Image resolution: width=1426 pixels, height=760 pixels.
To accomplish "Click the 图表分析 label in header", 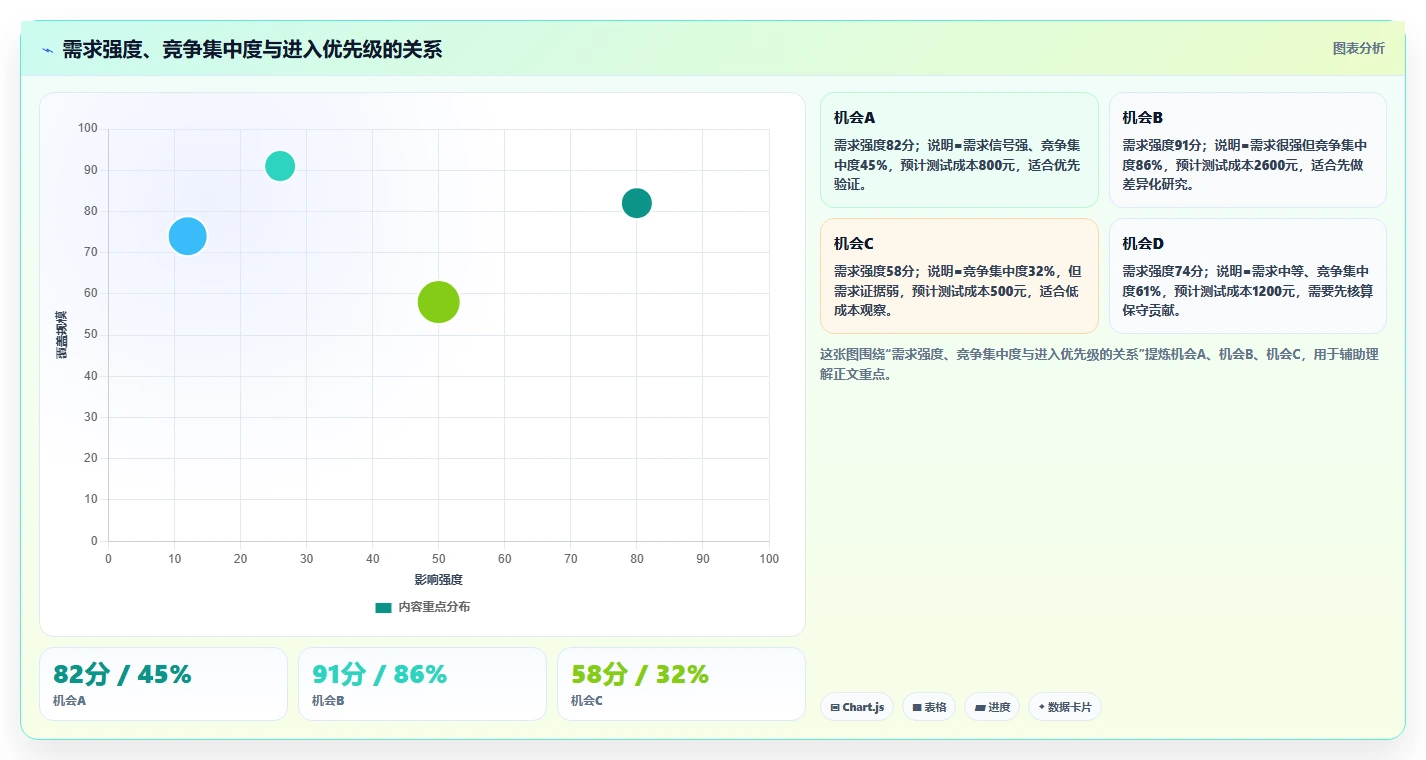I will [1359, 48].
